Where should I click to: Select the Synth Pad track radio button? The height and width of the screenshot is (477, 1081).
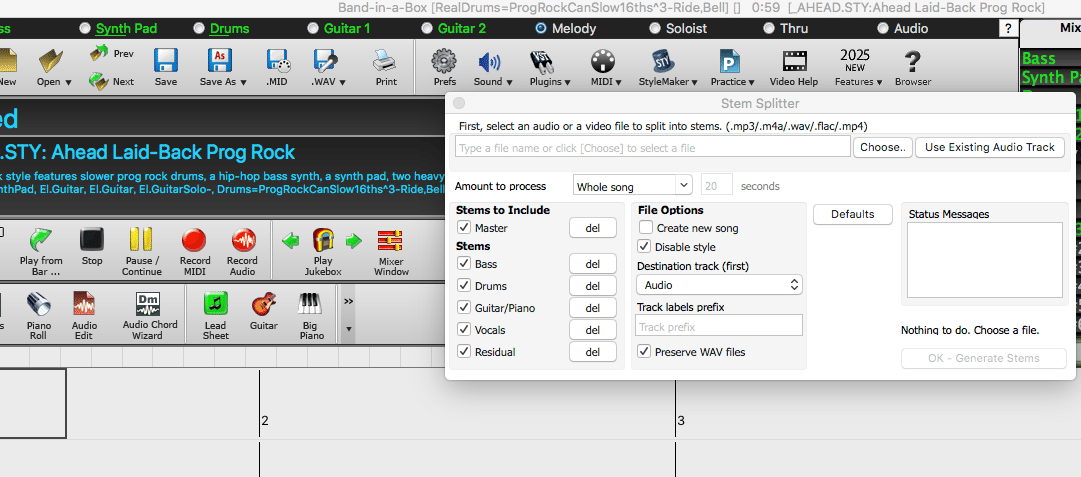click(84, 28)
